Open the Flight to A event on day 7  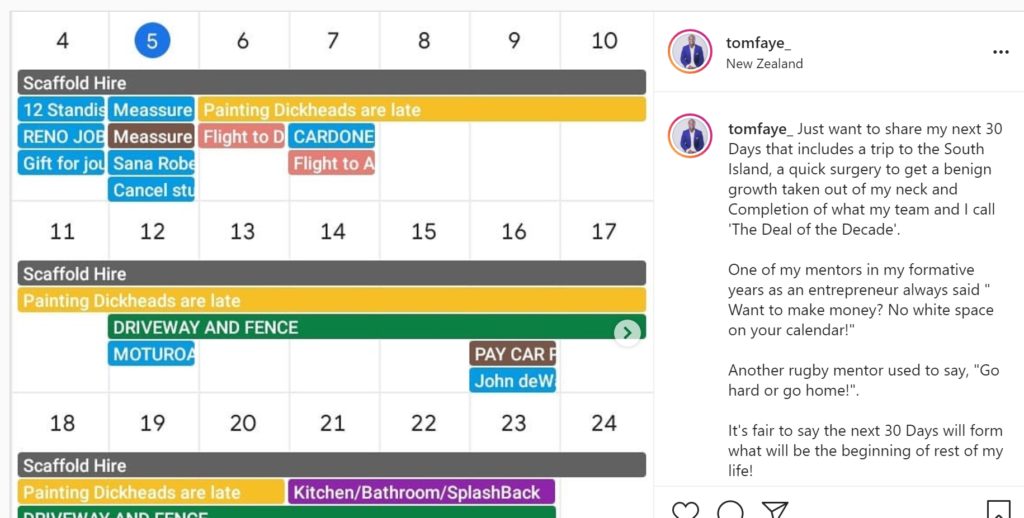click(x=332, y=163)
